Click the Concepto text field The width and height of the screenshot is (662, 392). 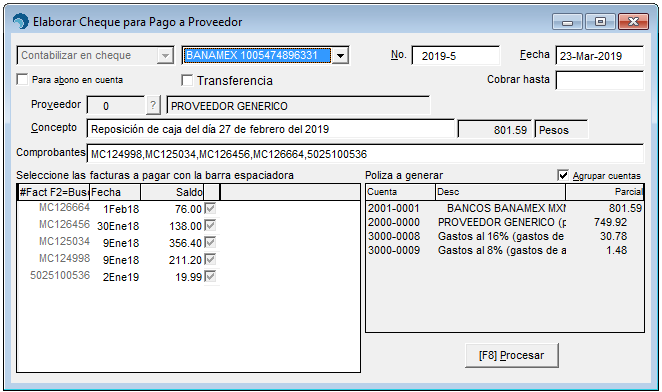click(x=270, y=129)
